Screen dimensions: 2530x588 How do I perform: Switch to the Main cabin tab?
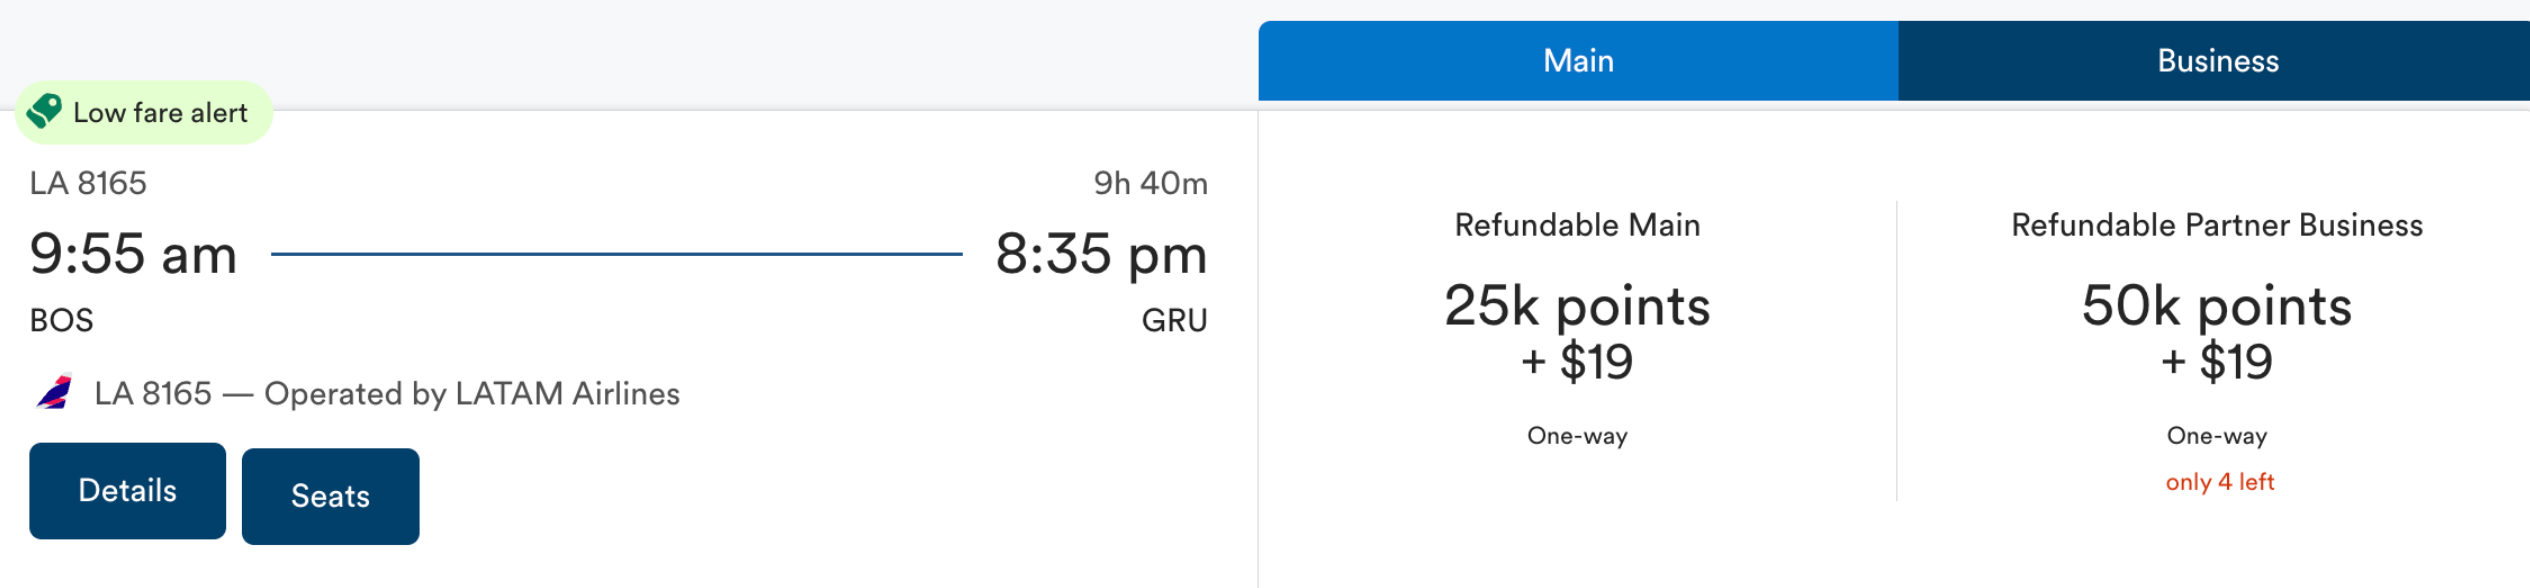(x=1578, y=61)
